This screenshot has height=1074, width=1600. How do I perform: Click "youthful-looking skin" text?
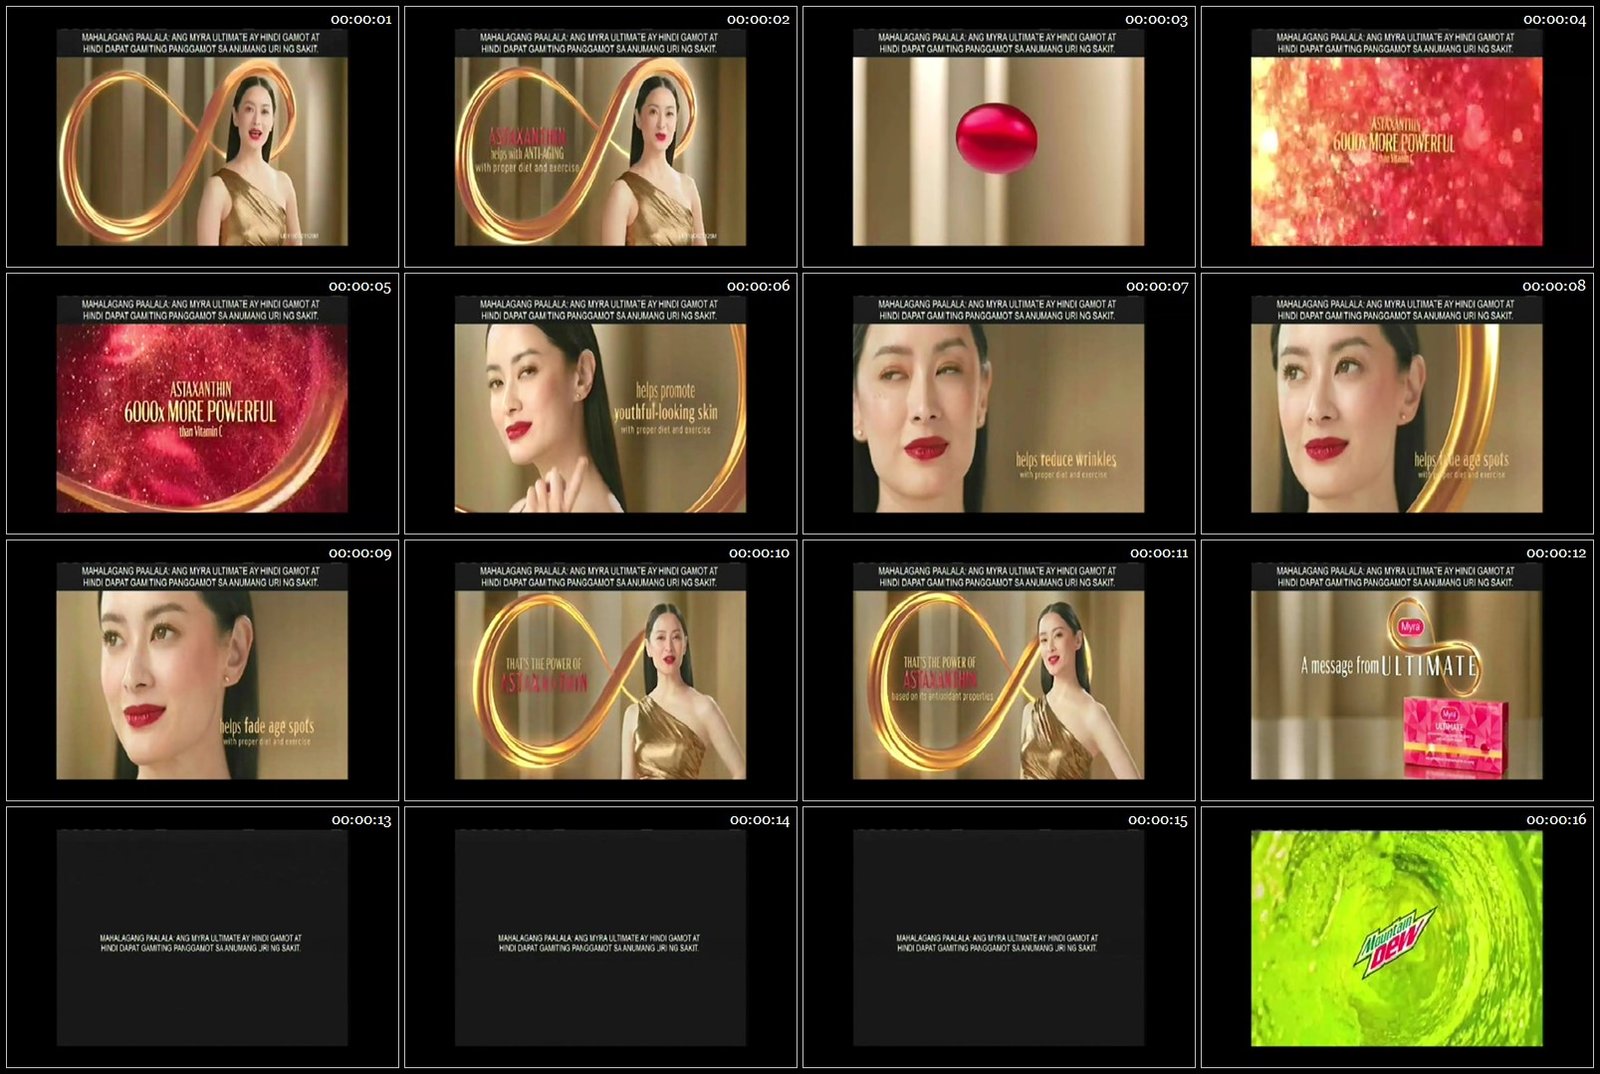[665, 412]
